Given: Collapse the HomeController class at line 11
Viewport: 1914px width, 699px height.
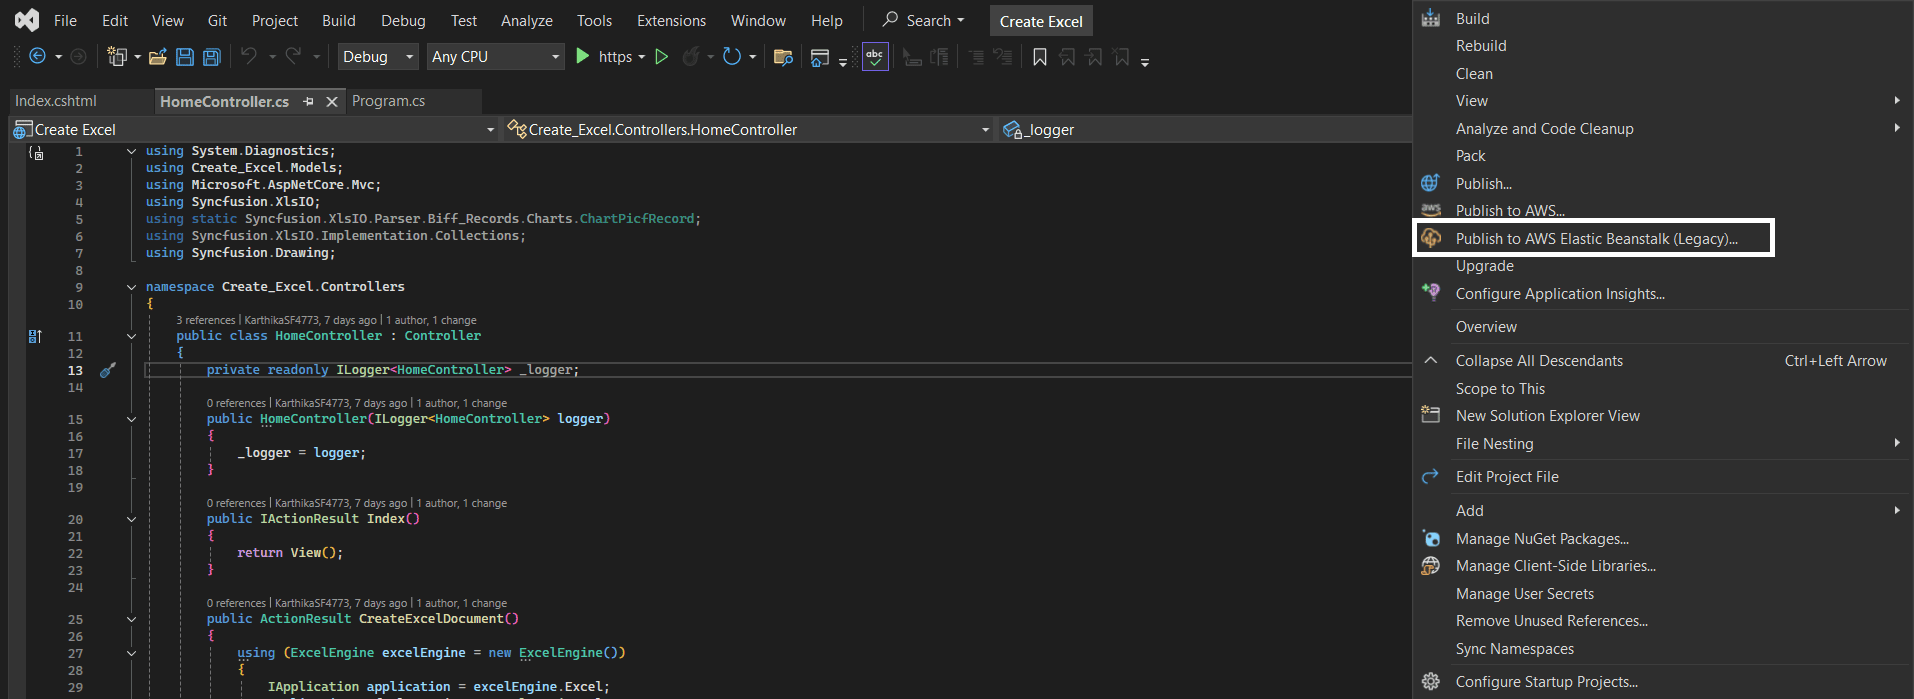Looking at the screenshot, I should tap(131, 336).
